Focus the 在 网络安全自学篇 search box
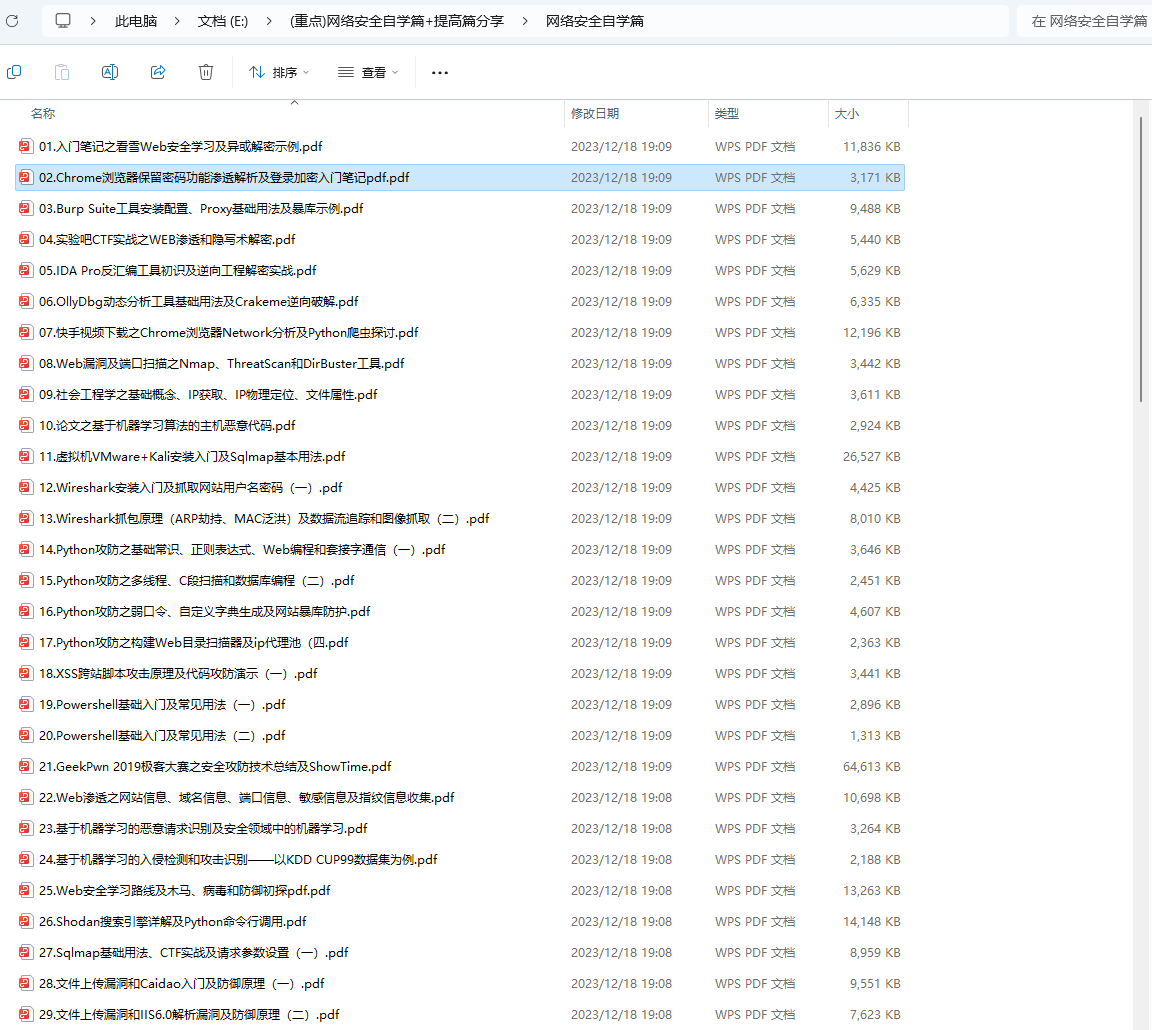This screenshot has height=1030, width=1152. click(1084, 21)
